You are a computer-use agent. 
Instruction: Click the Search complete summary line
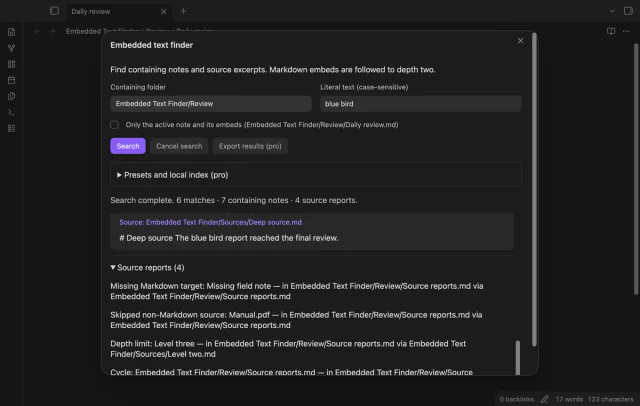233,200
